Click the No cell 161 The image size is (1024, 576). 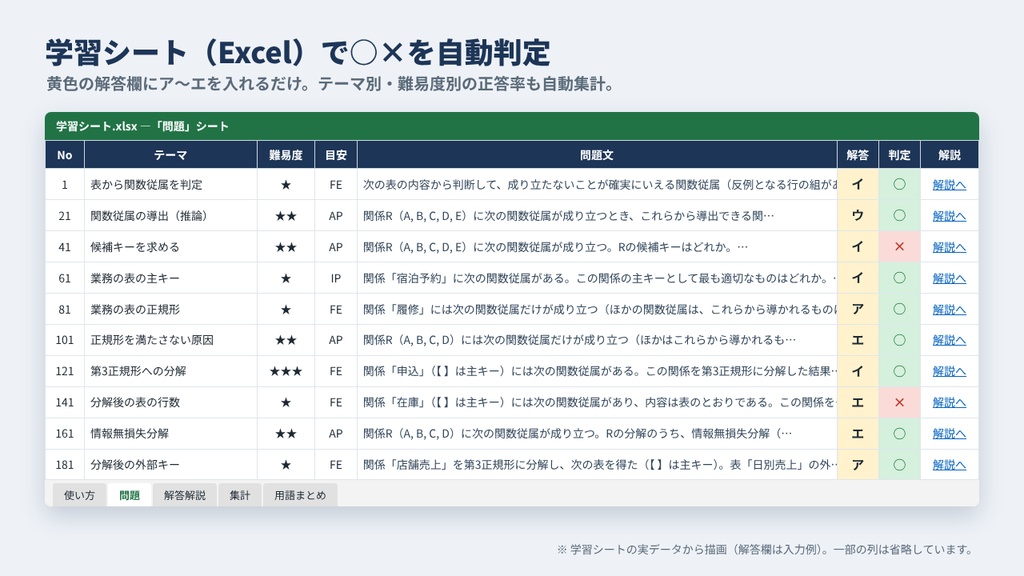coord(65,434)
